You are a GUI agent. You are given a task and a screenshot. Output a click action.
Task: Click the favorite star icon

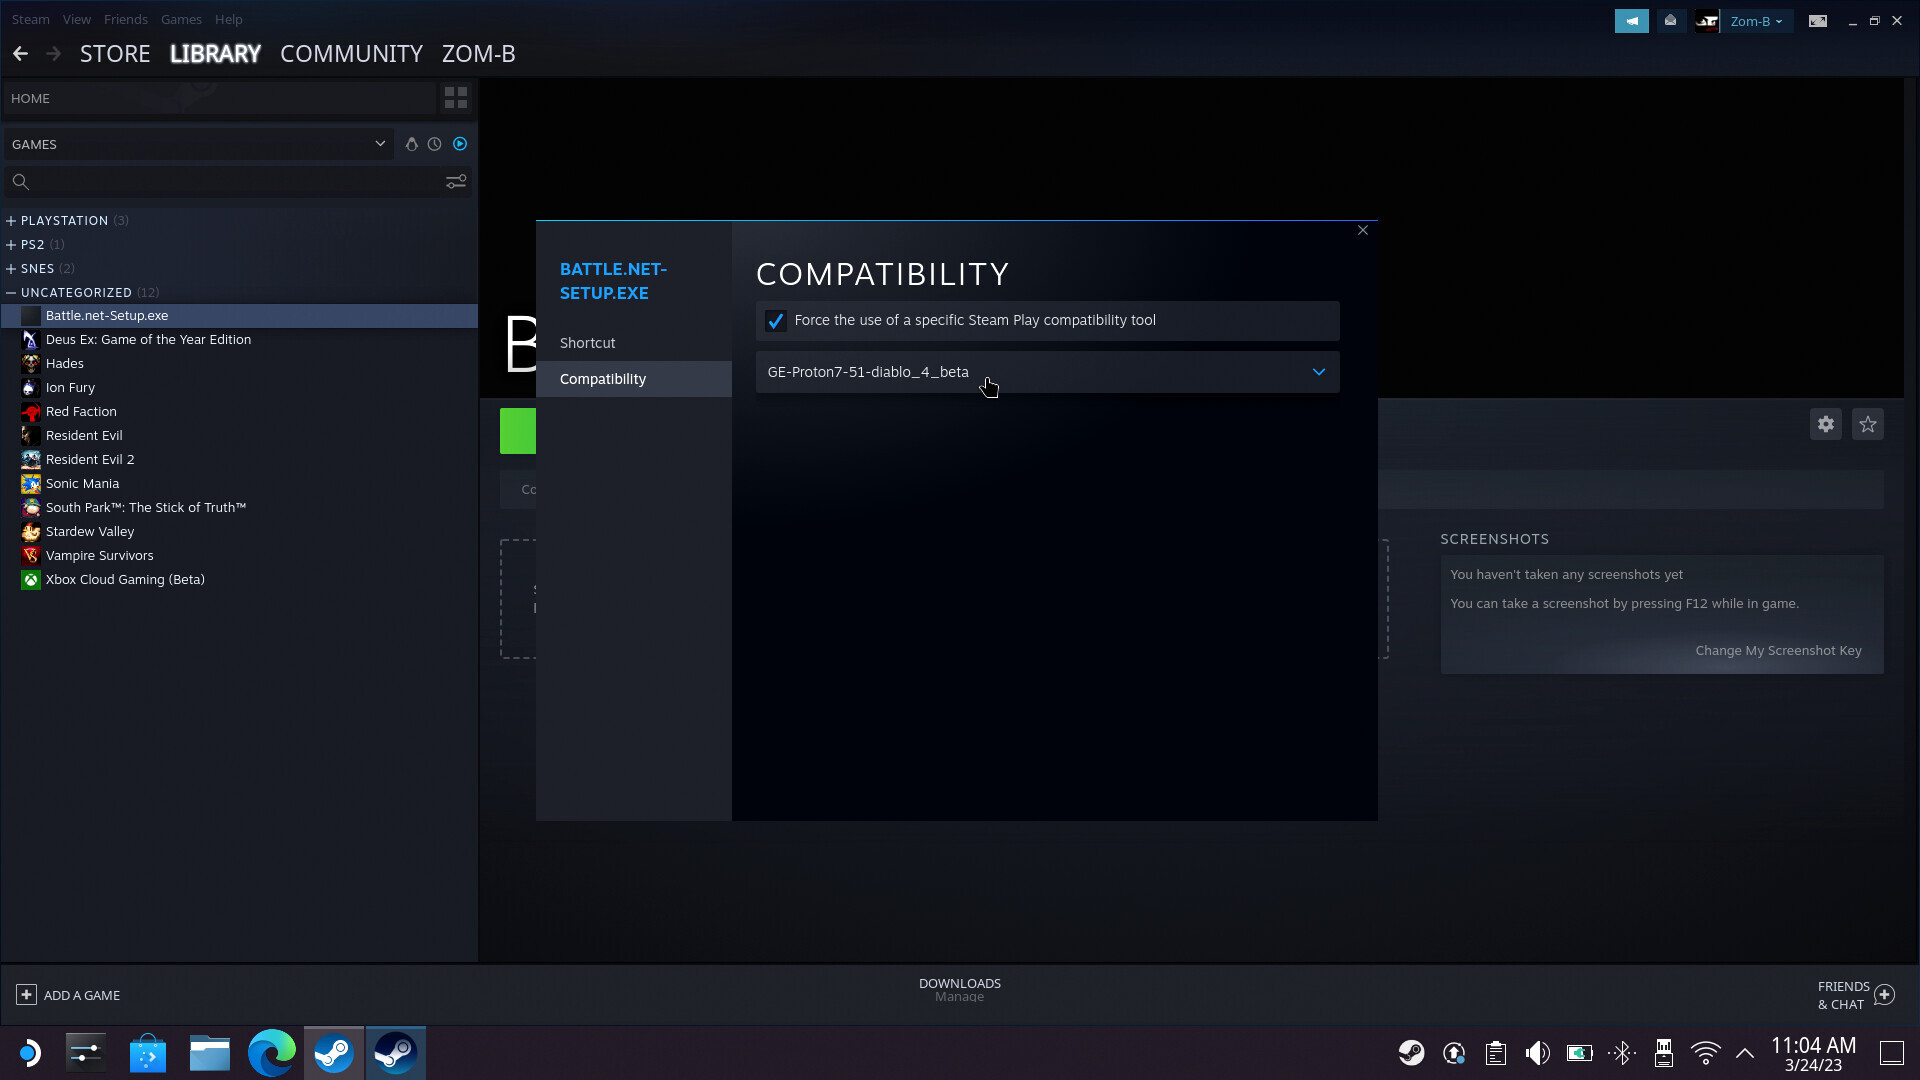pos(1868,424)
